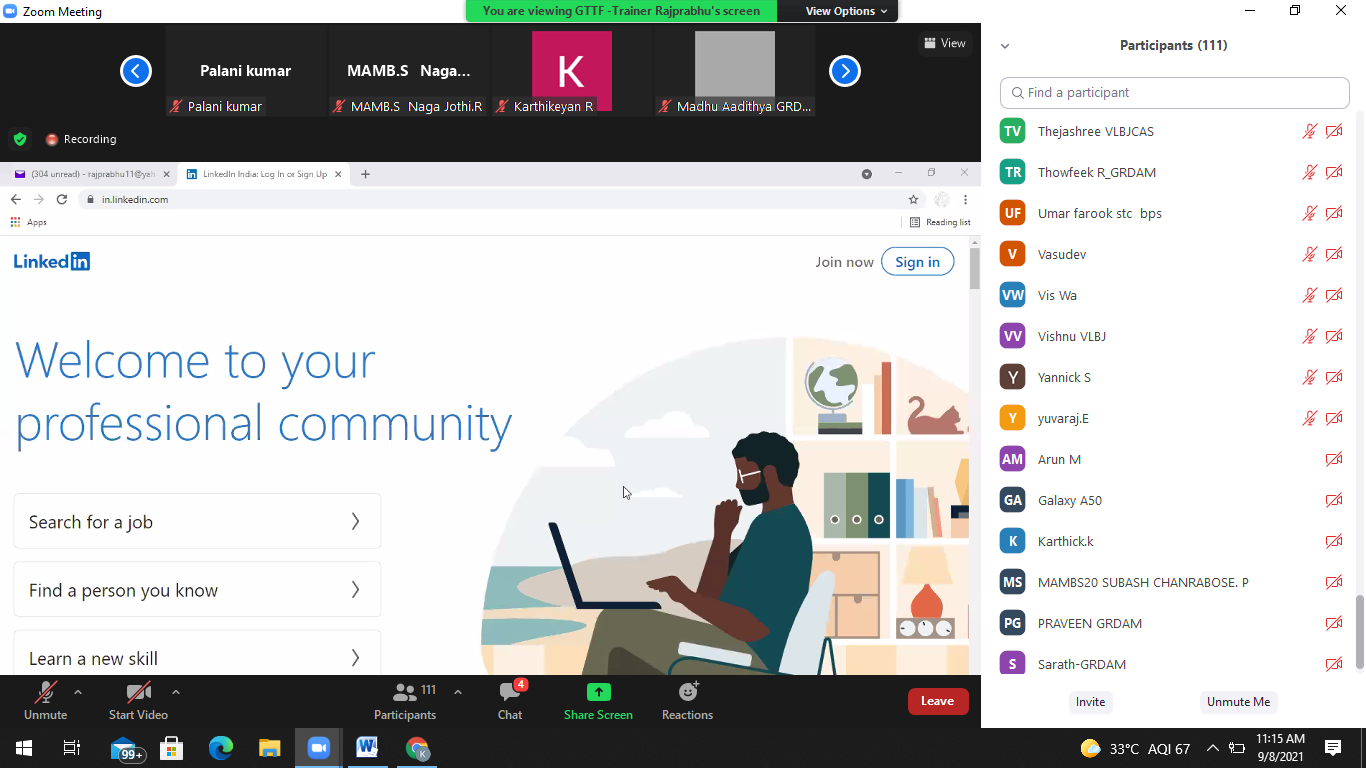
Task: Open the Reactions emoji icon
Action: click(688, 692)
